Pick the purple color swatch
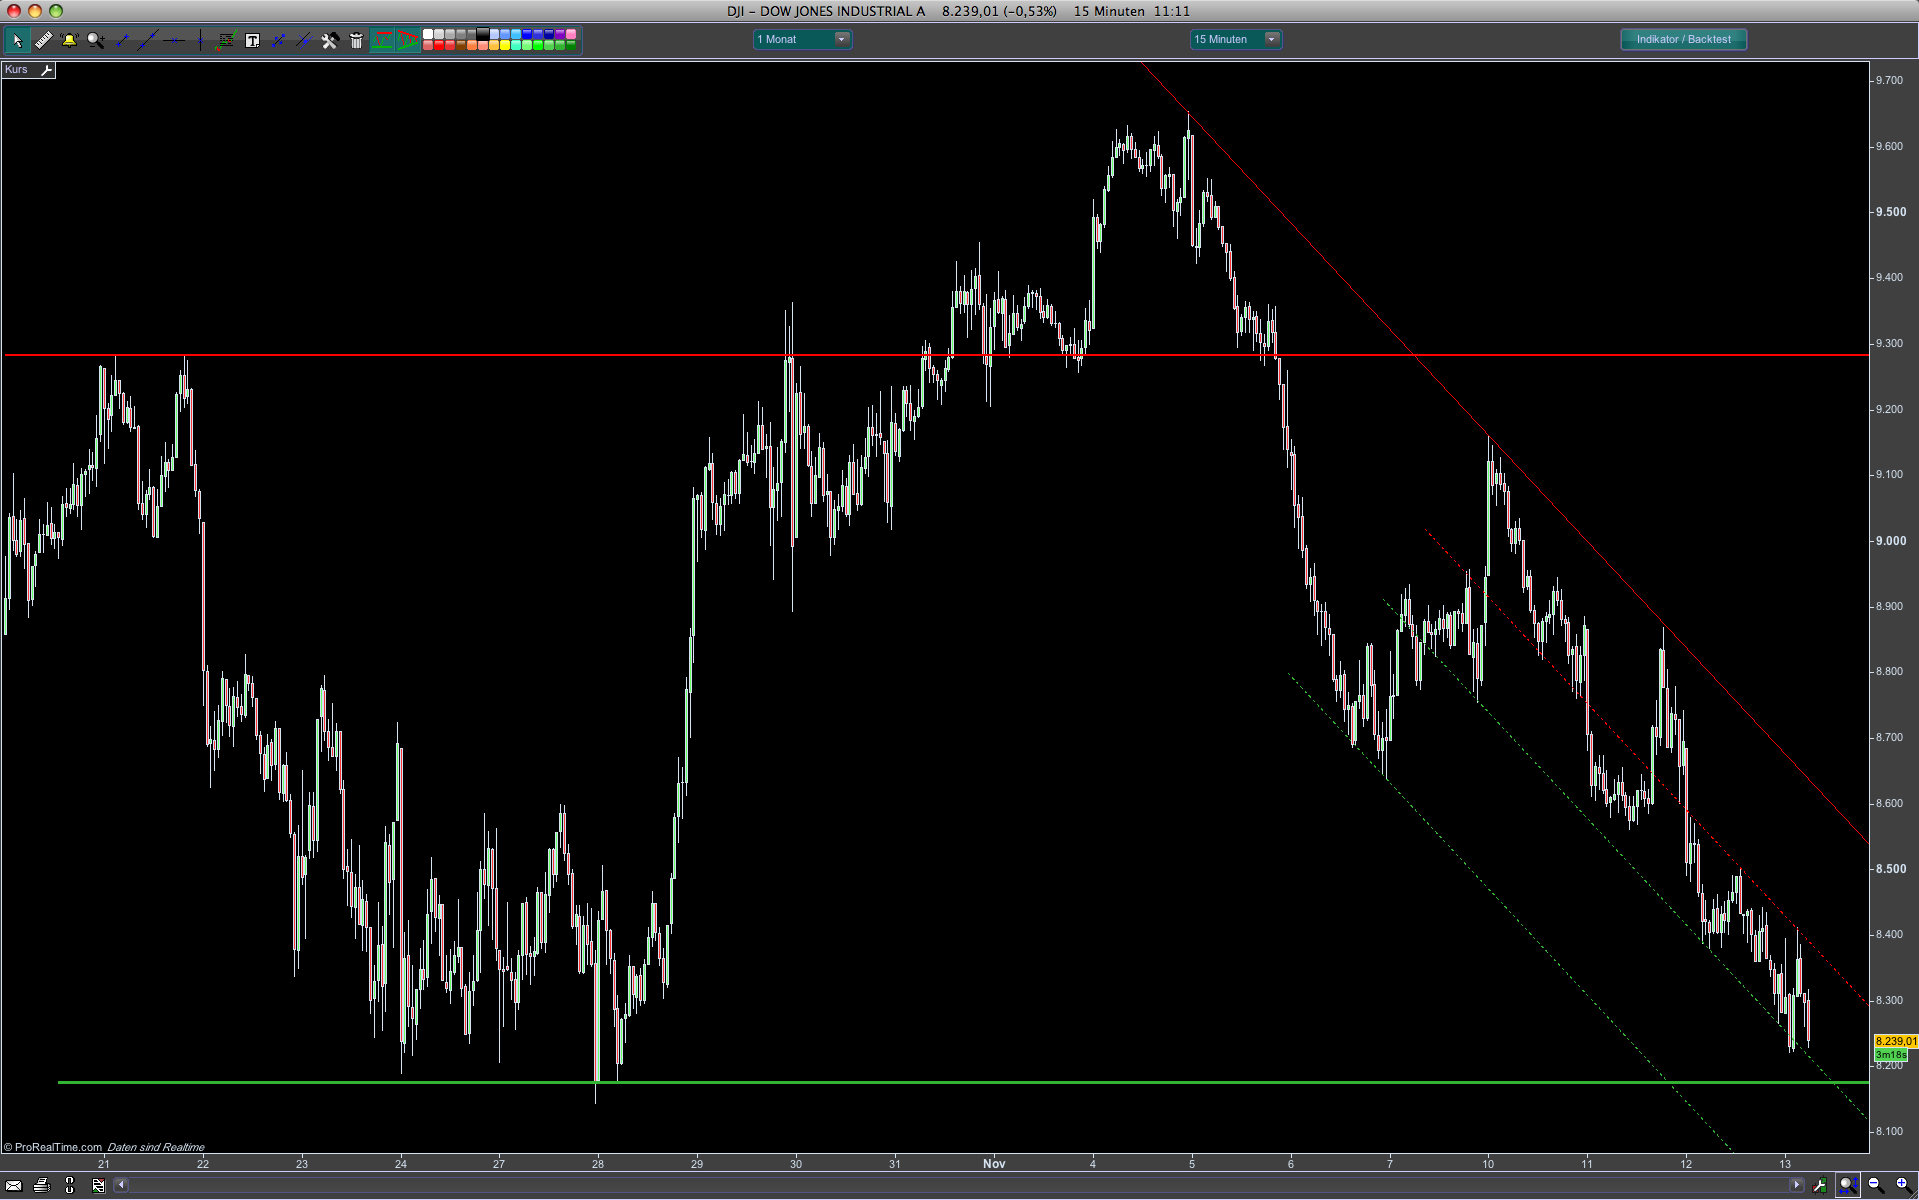The width and height of the screenshot is (1919, 1200). [560, 34]
